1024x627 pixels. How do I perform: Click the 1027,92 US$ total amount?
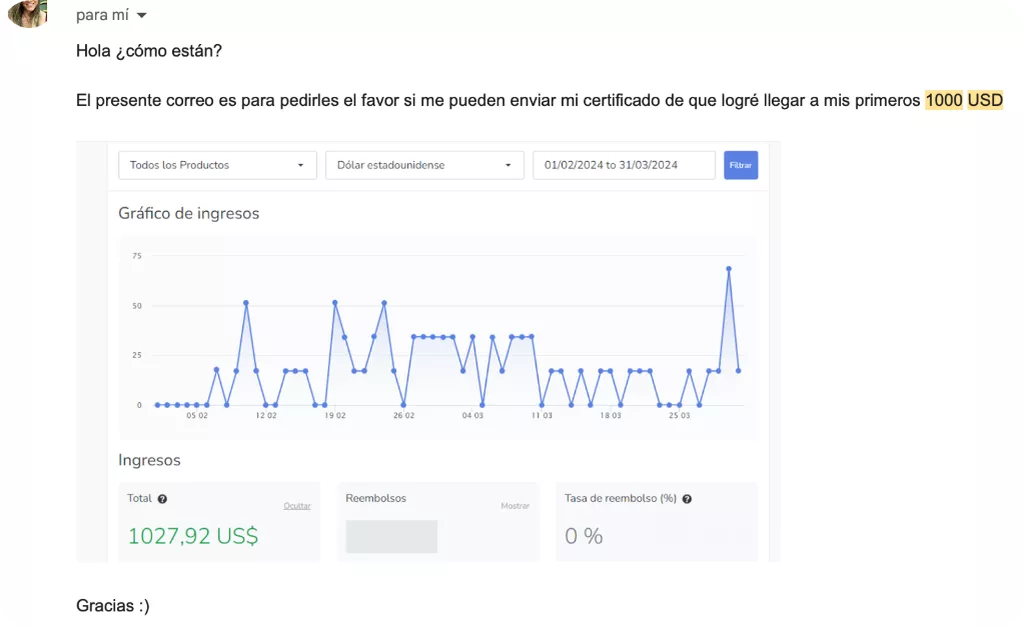[x=193, y=536]
